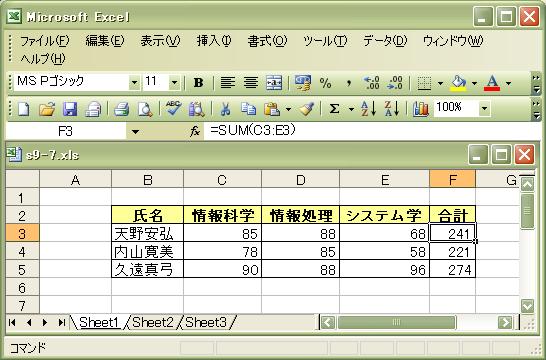
Task: Open ファイル(F) menu
Action: pos(45,41)
